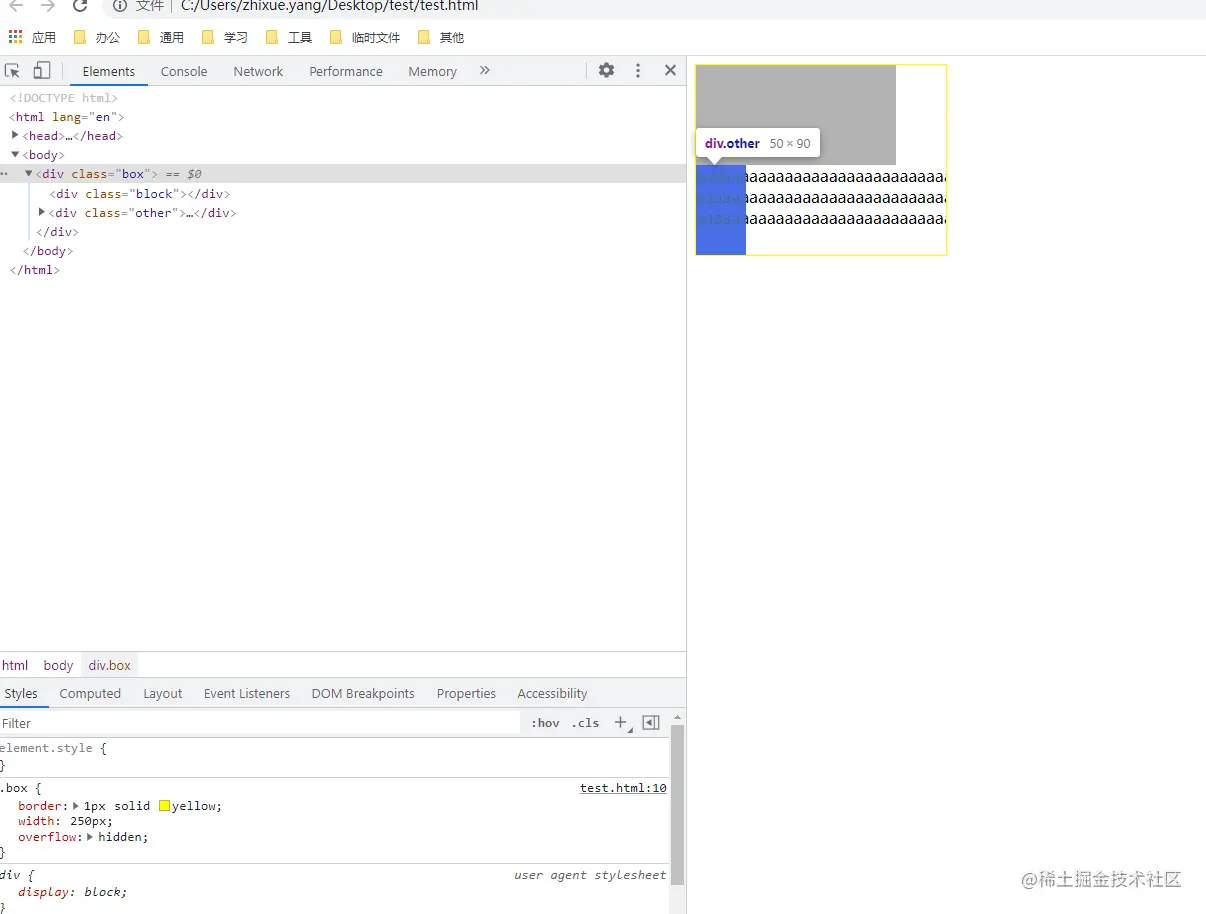Click the highlighted blue div.other box
Screen dimensions: 1206x914
[x=721, y=210]
